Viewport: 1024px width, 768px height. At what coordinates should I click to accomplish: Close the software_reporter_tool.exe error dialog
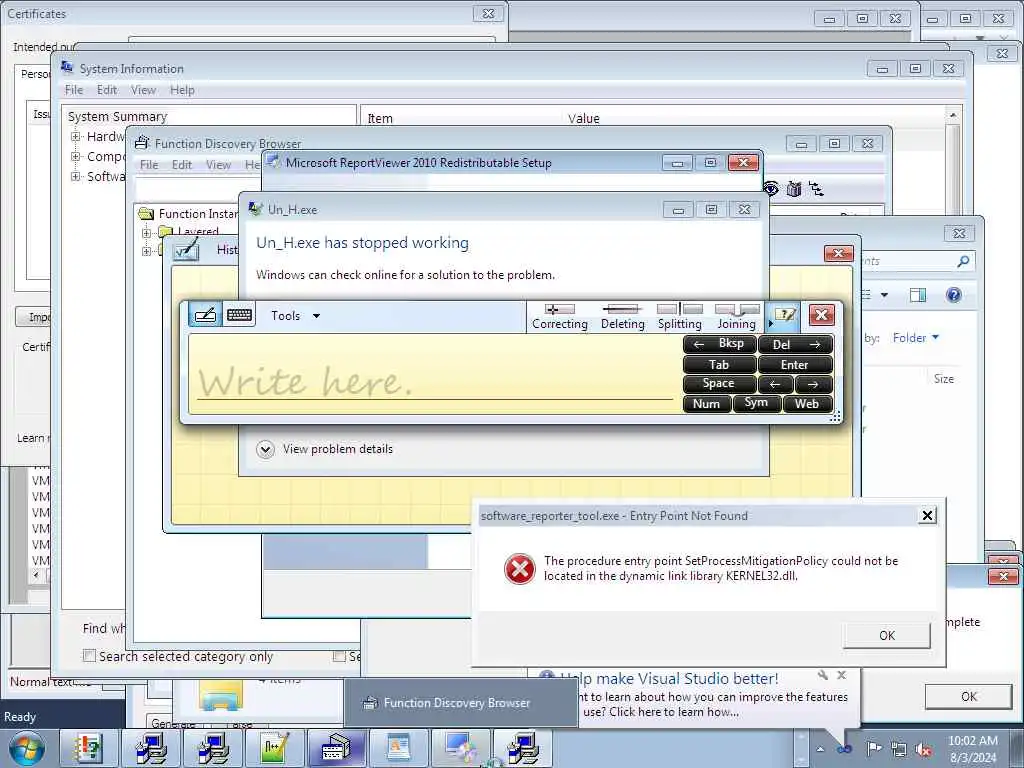927,516
